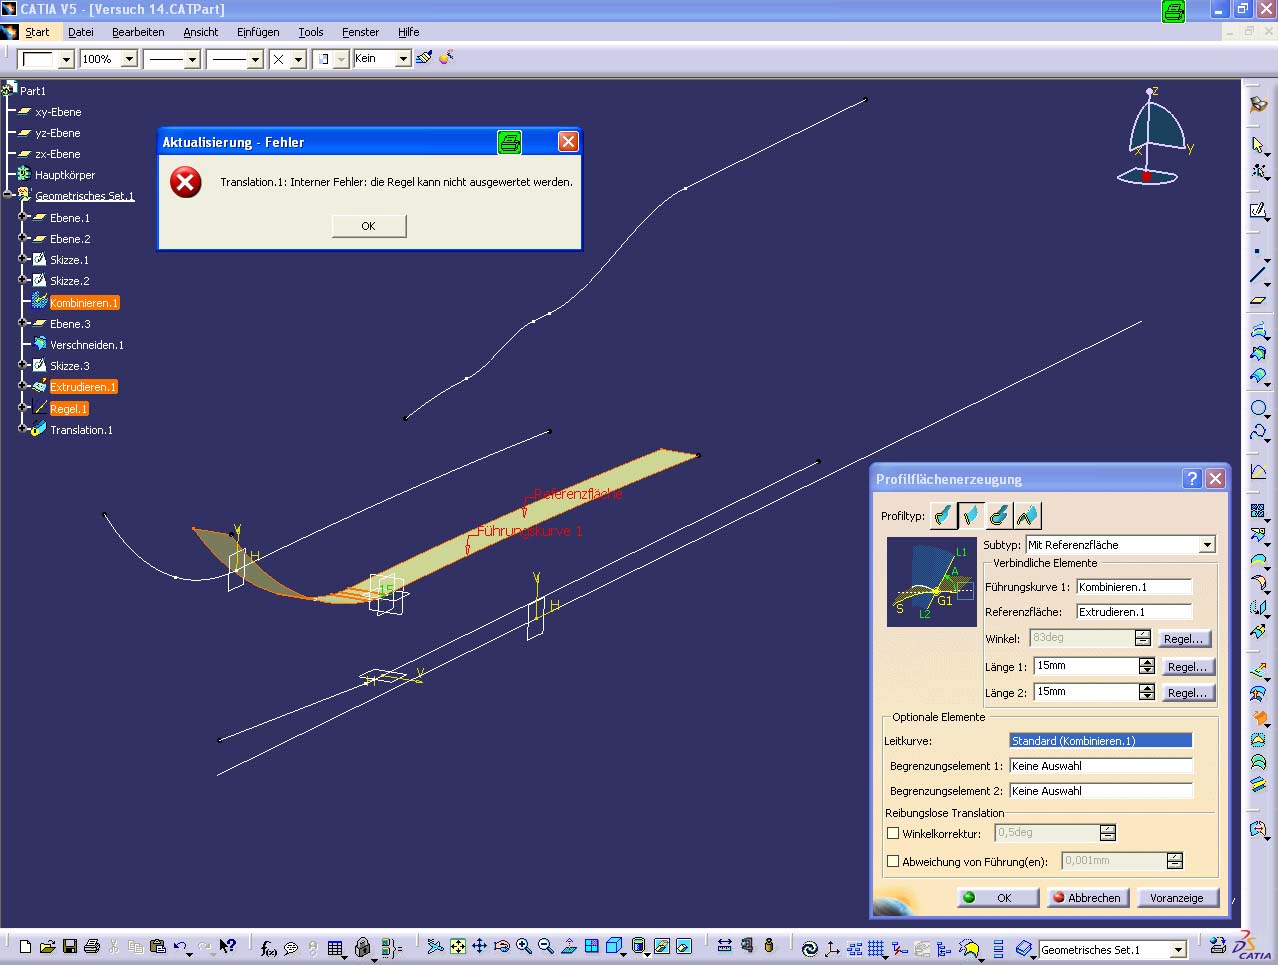Image resolution: width=1278 pixels, height=965 pixels.
Task: Select Translation.1 in the specification tree
Action: [x=81, y=430]
